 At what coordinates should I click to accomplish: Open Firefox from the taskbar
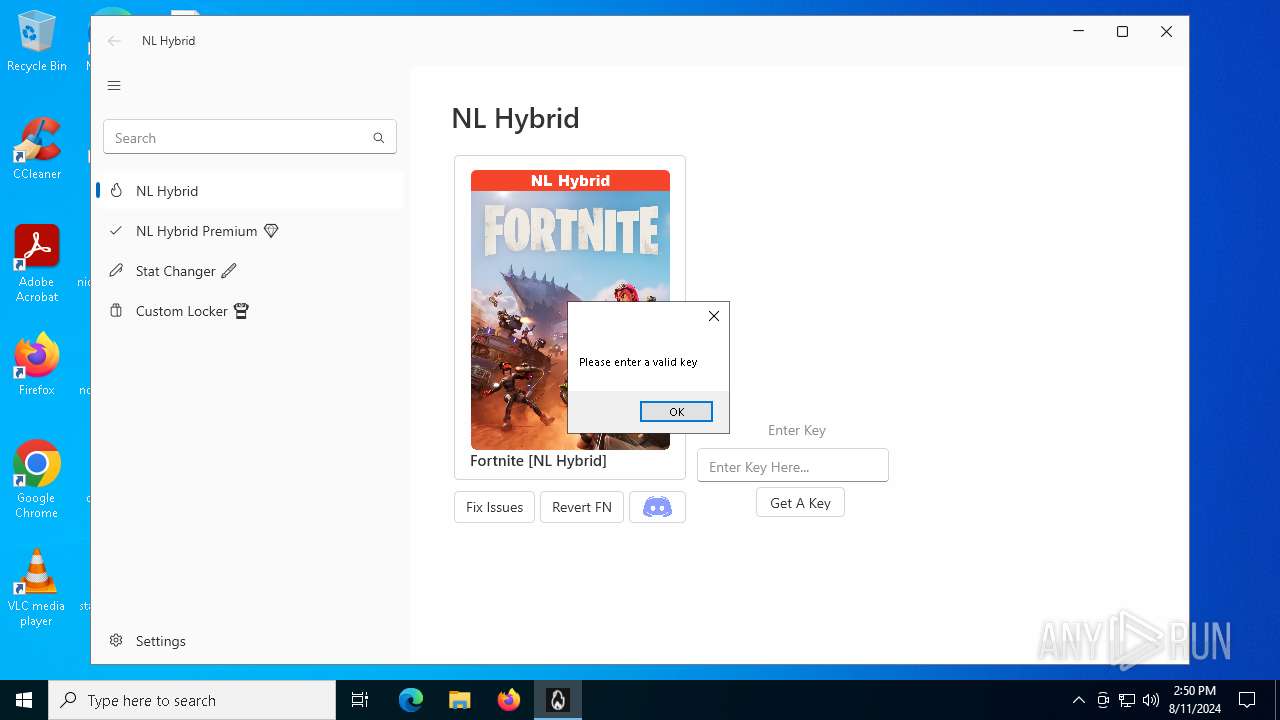coord(509,700)
